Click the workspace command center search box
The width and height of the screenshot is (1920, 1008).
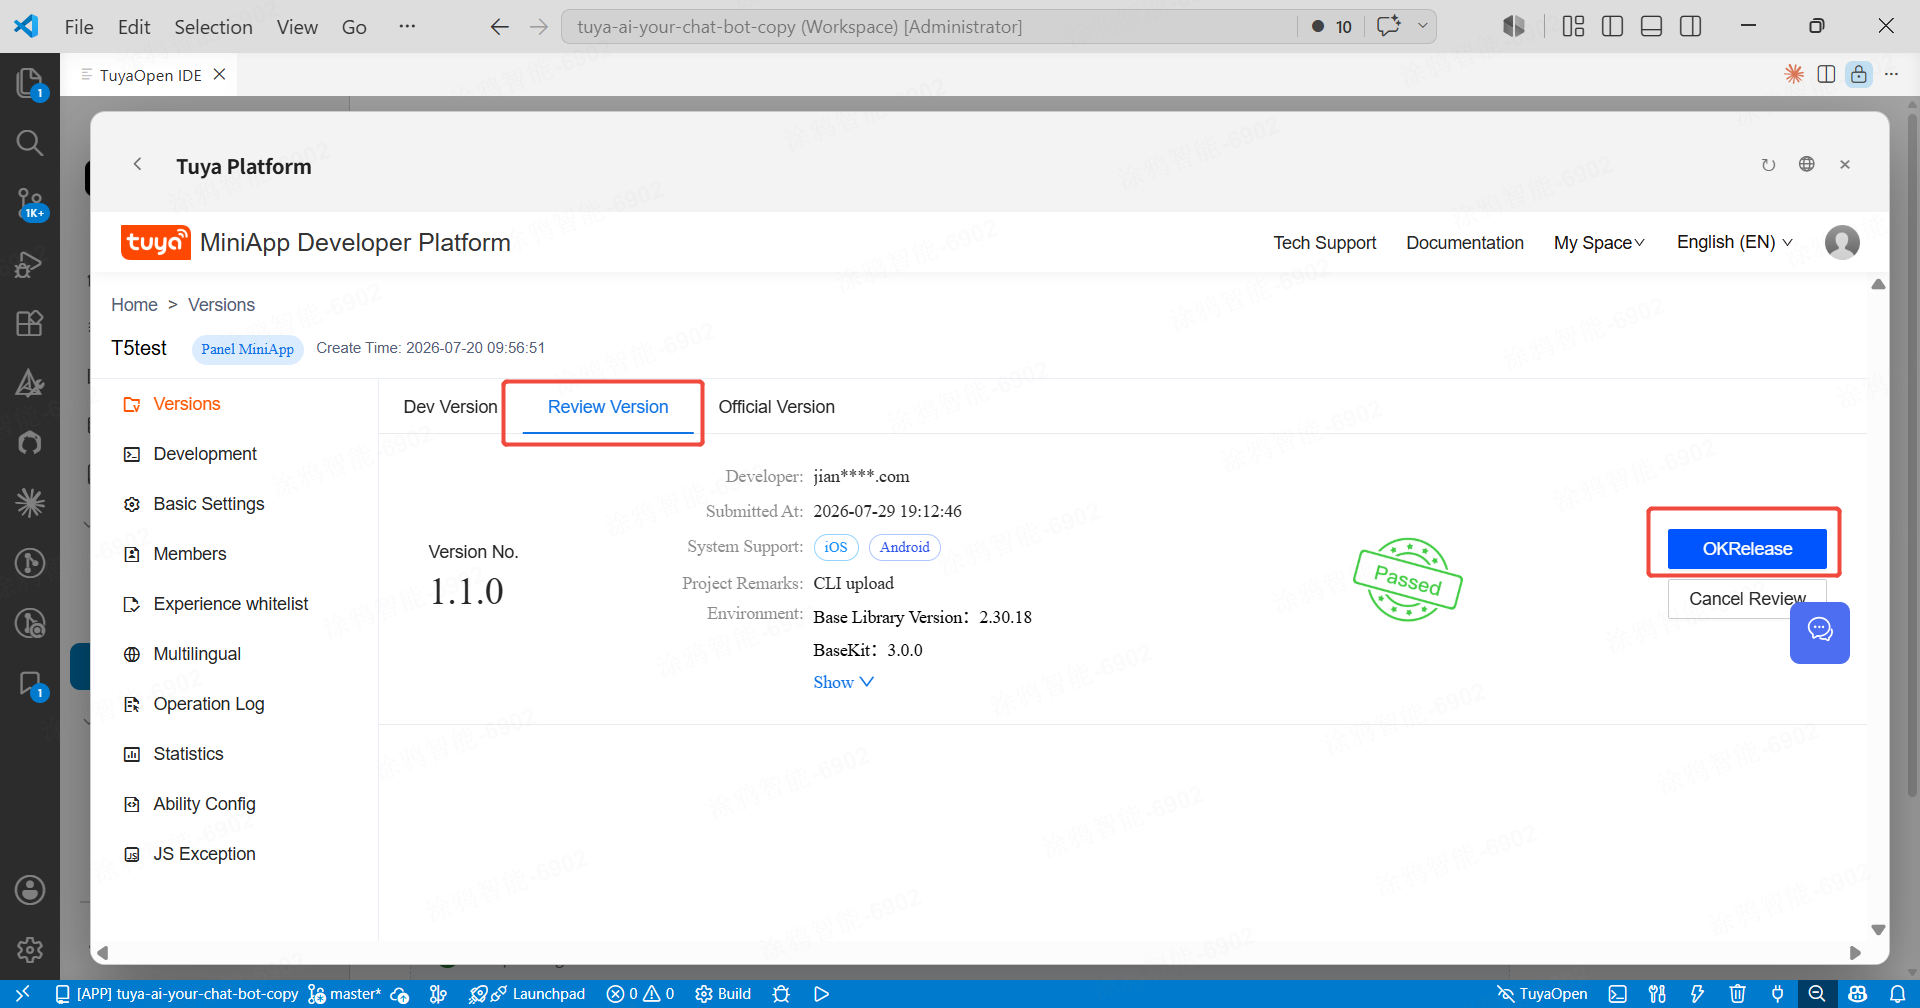(x=930, y=27)
